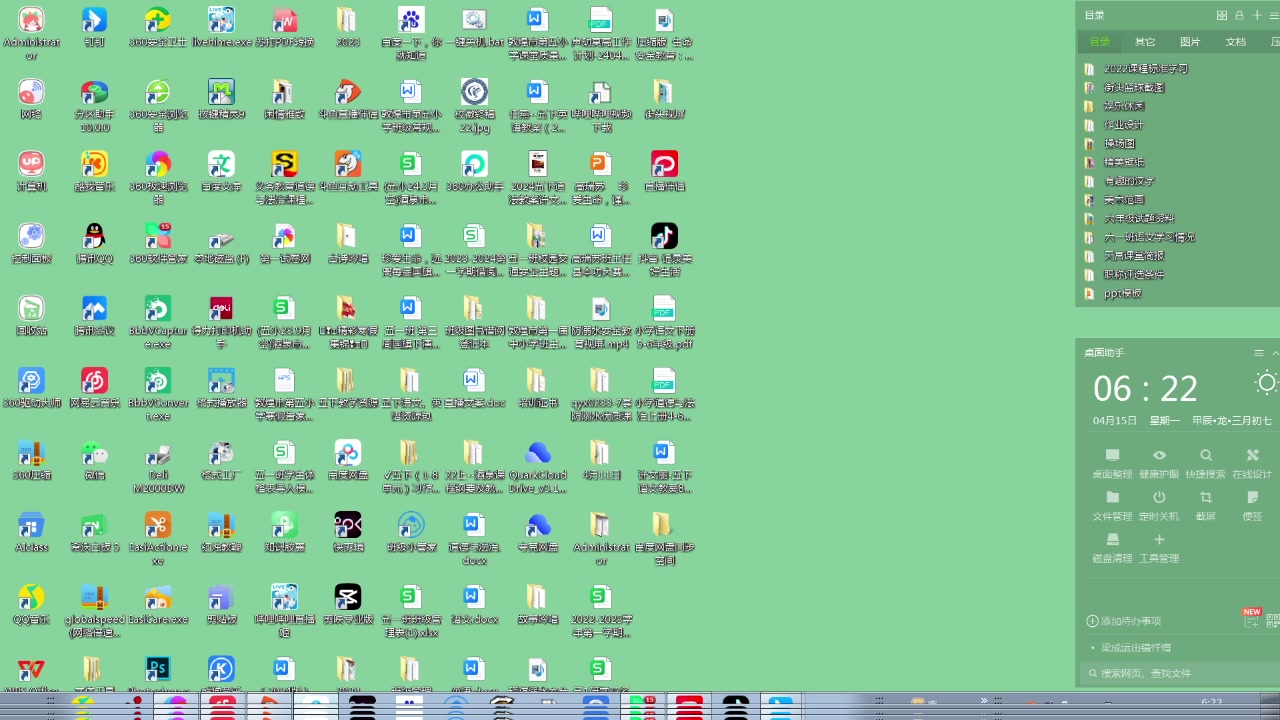The width and height of the screenshot is (1280, 720).
Task: Launch 360极速浏览器
Action: 158,178
